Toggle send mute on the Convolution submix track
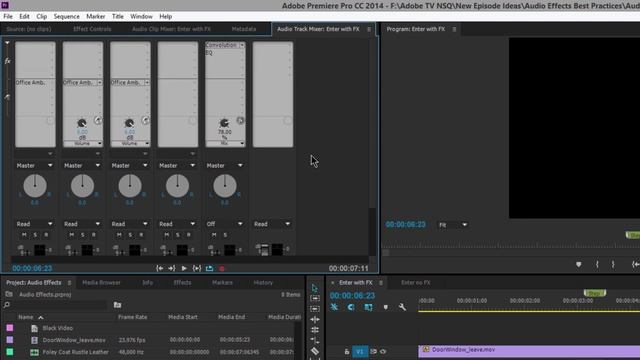This screenshot has height=360, width=640. tap(240, 120)
